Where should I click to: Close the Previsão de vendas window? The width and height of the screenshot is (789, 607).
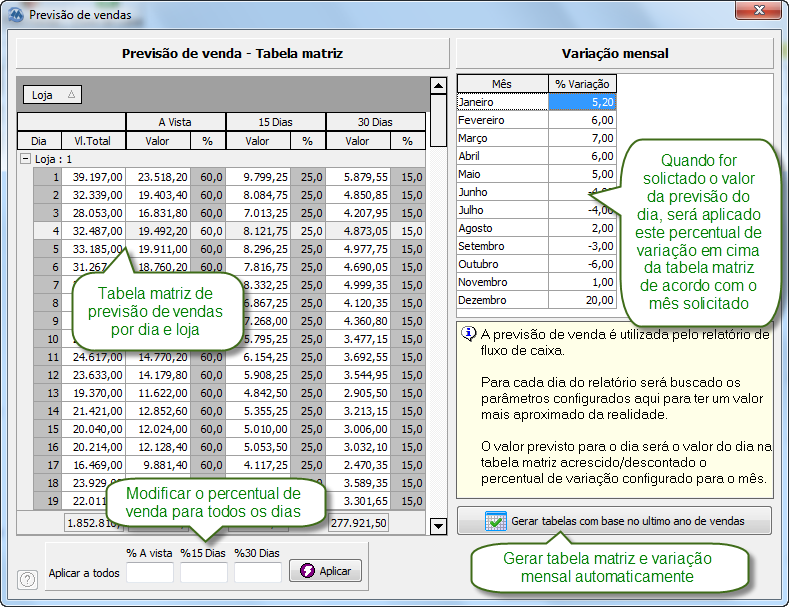[x=758, y=11]
